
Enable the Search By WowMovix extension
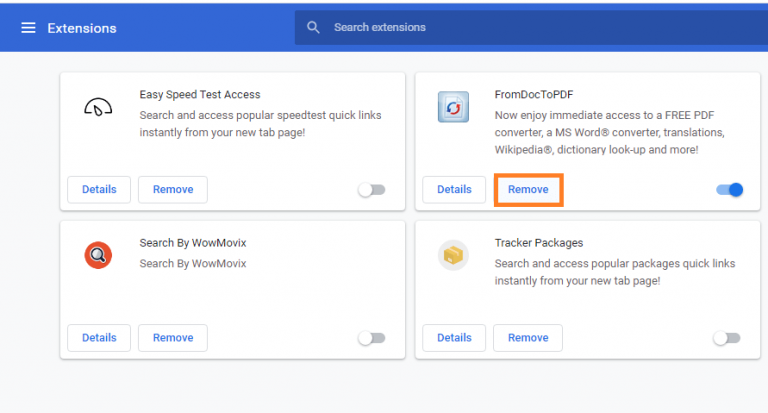click(x=371, y=338)
